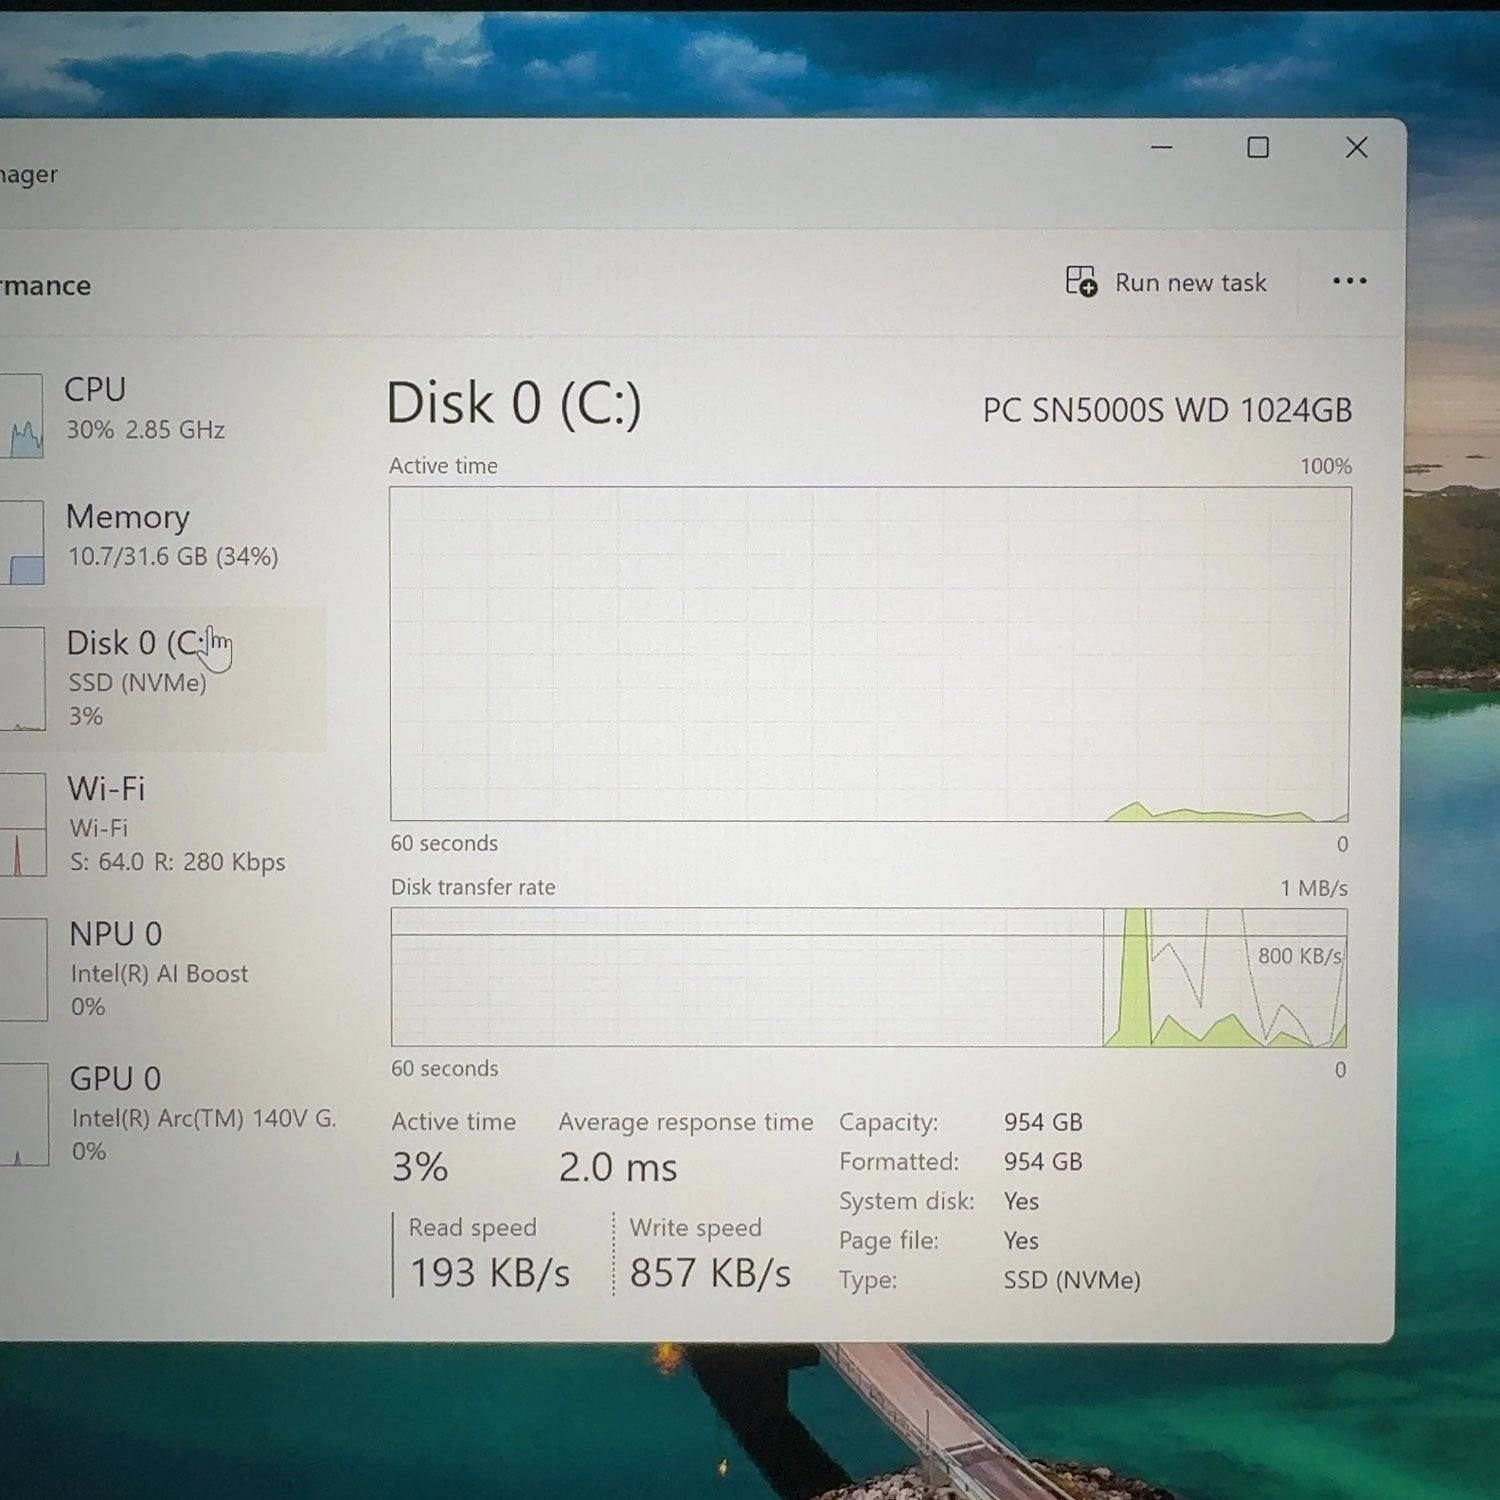Click the Run new task icon
The height and width of the screenshot is (1500, 1500).
tap(1080, 282)
